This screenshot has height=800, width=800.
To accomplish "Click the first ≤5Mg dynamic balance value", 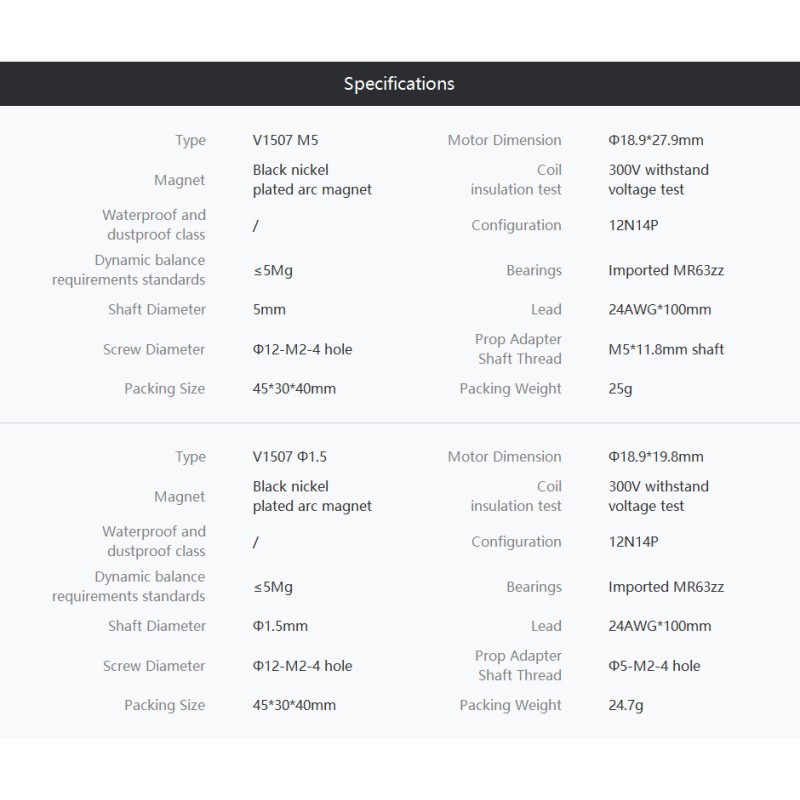I will click(x=272, y=270).
